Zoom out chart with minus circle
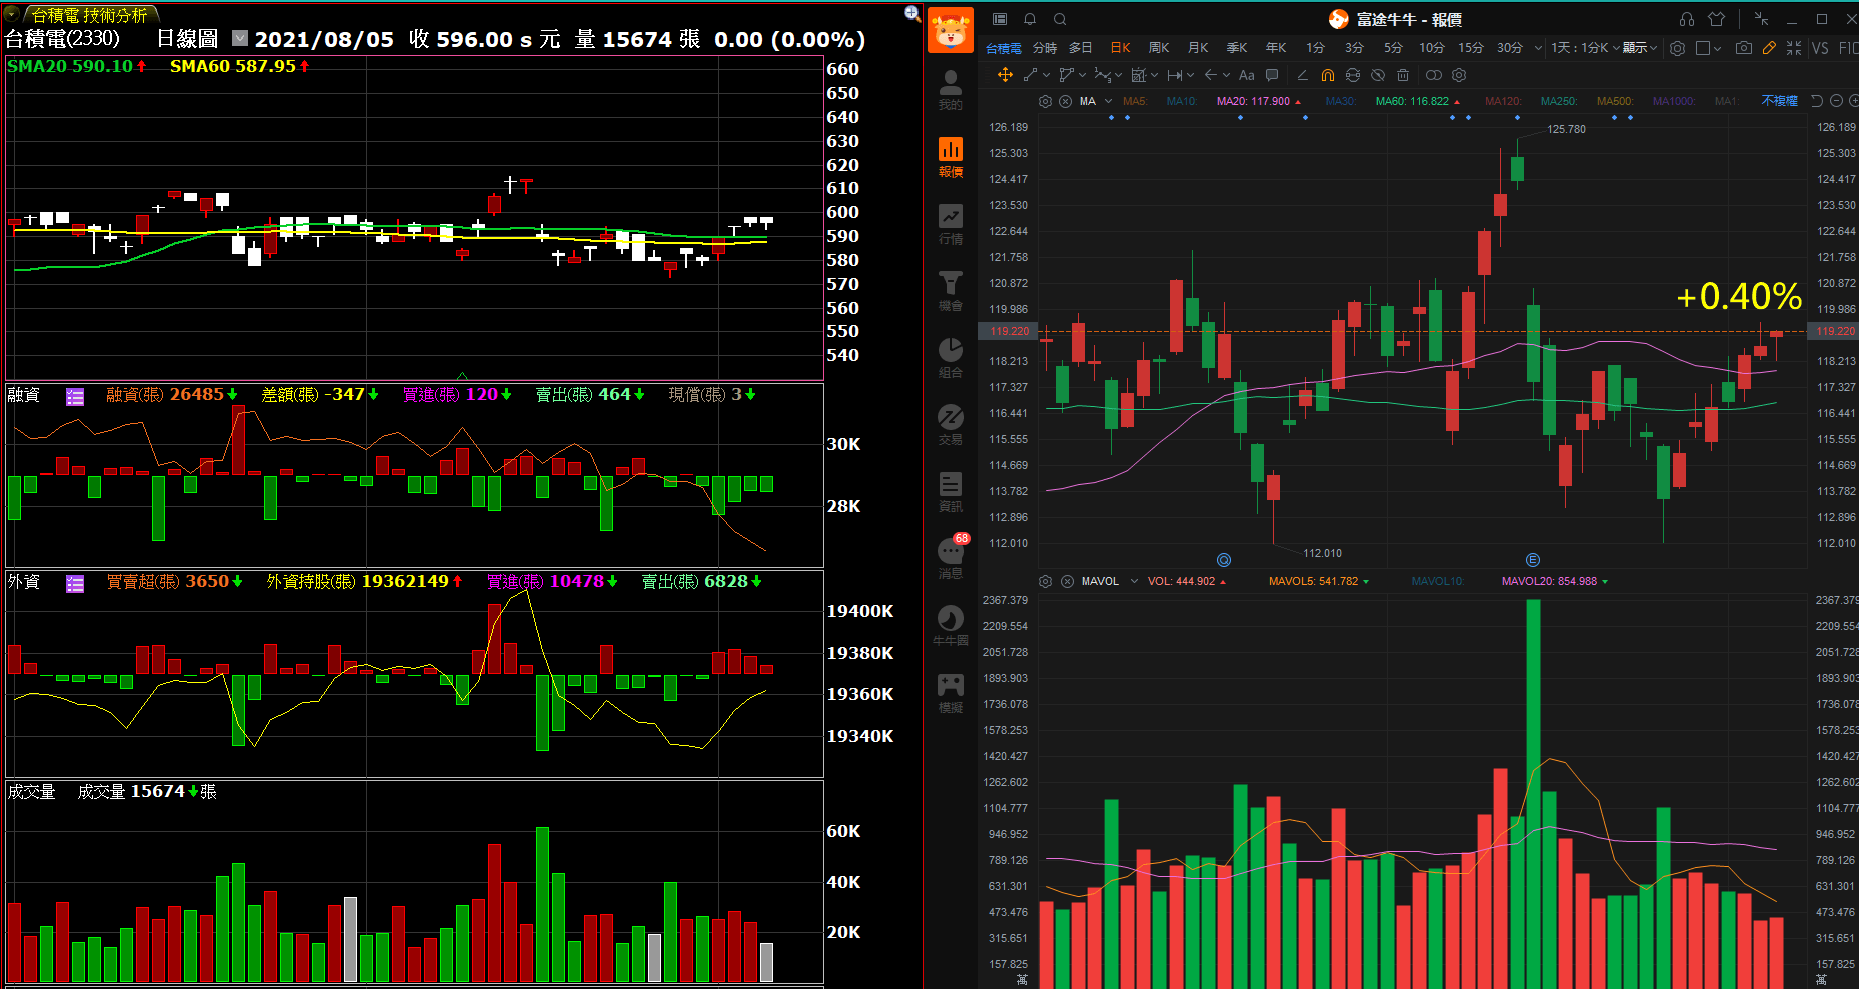This screenshot has width=1859, height=989. 1836,101
